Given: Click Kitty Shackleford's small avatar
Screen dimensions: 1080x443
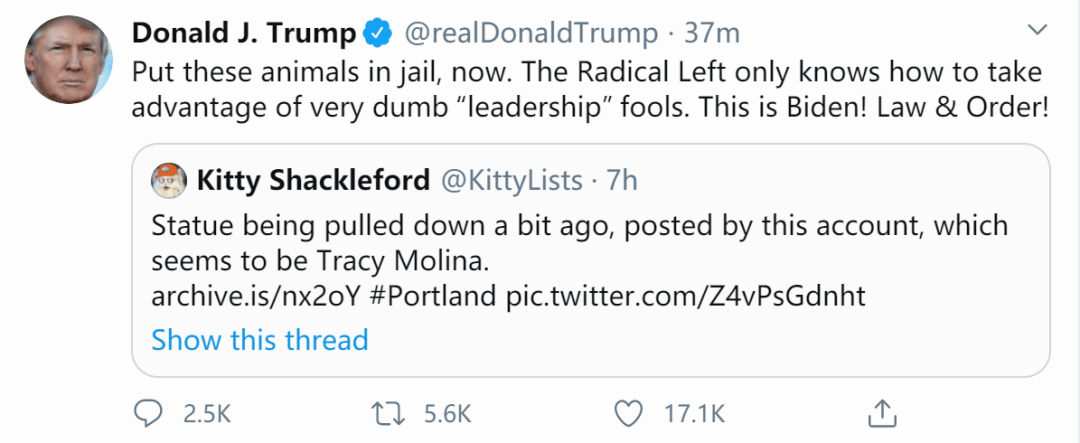Looking at the screenshot, I should (x=168, y=181).
